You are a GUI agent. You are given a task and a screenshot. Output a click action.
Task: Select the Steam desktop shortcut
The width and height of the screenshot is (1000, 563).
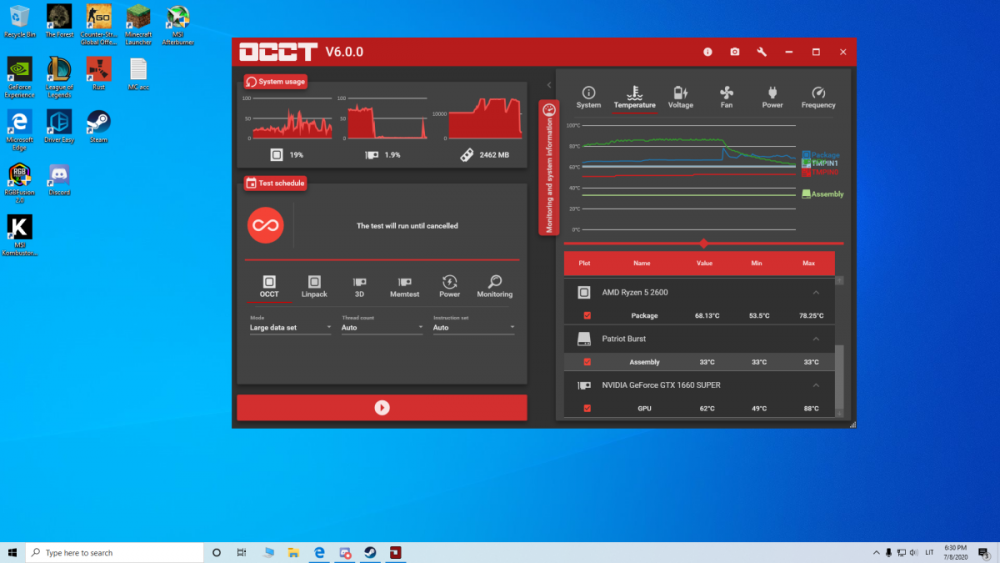(98, 126)
